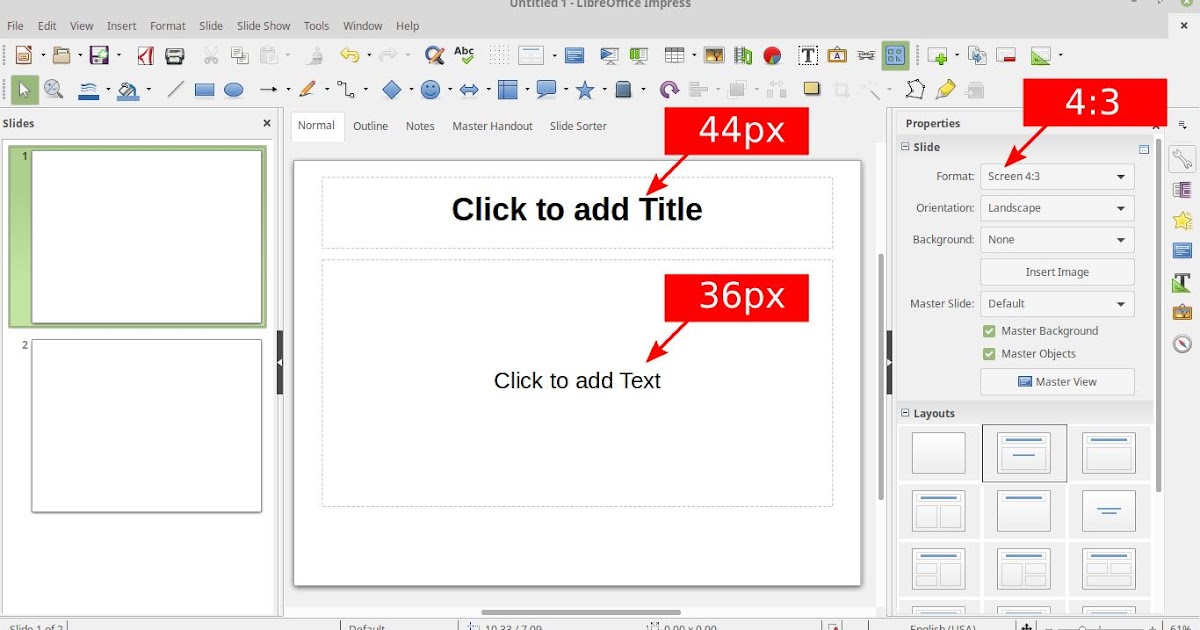Click the Insert Image button

click(x=1057, y=271)
